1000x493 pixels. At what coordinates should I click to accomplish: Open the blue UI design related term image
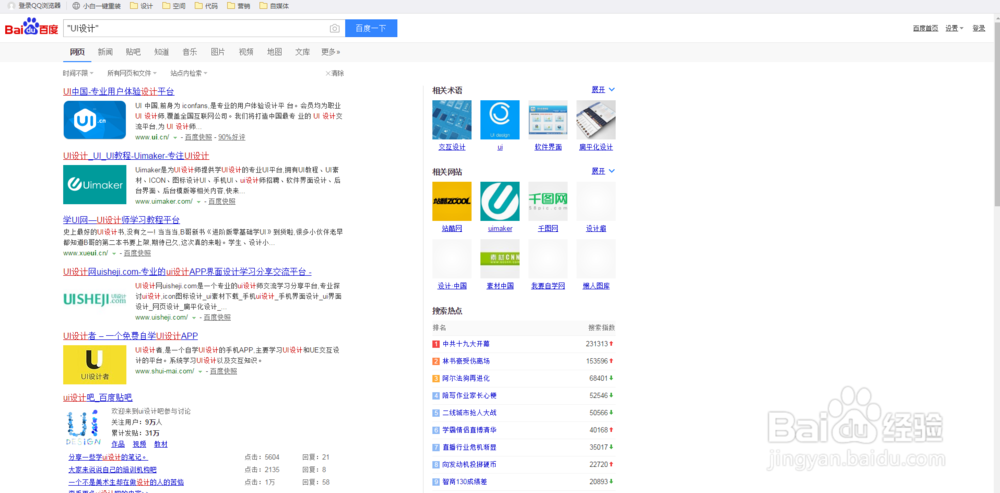[499, 120]
